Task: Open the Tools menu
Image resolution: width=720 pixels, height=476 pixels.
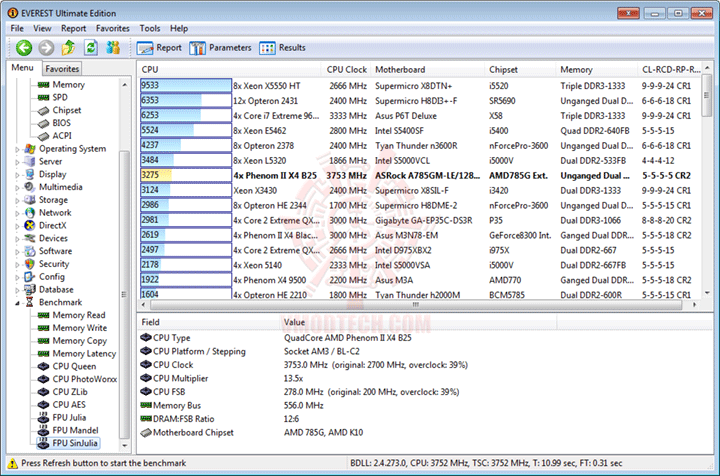Action: tap(150, 28)
